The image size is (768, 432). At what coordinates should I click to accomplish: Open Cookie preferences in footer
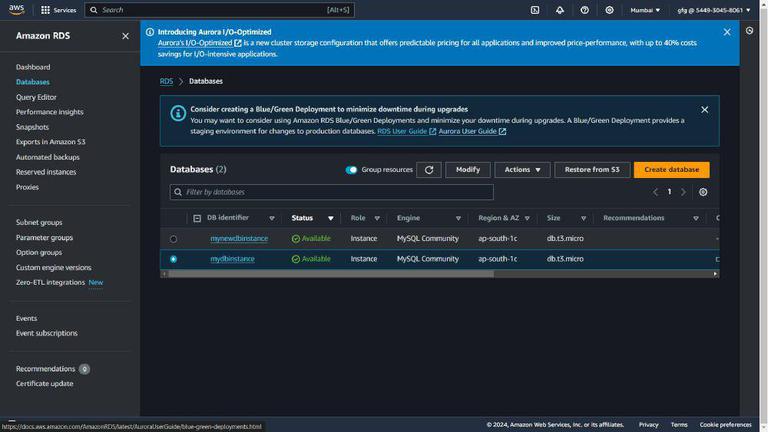(x=725, y=425)
